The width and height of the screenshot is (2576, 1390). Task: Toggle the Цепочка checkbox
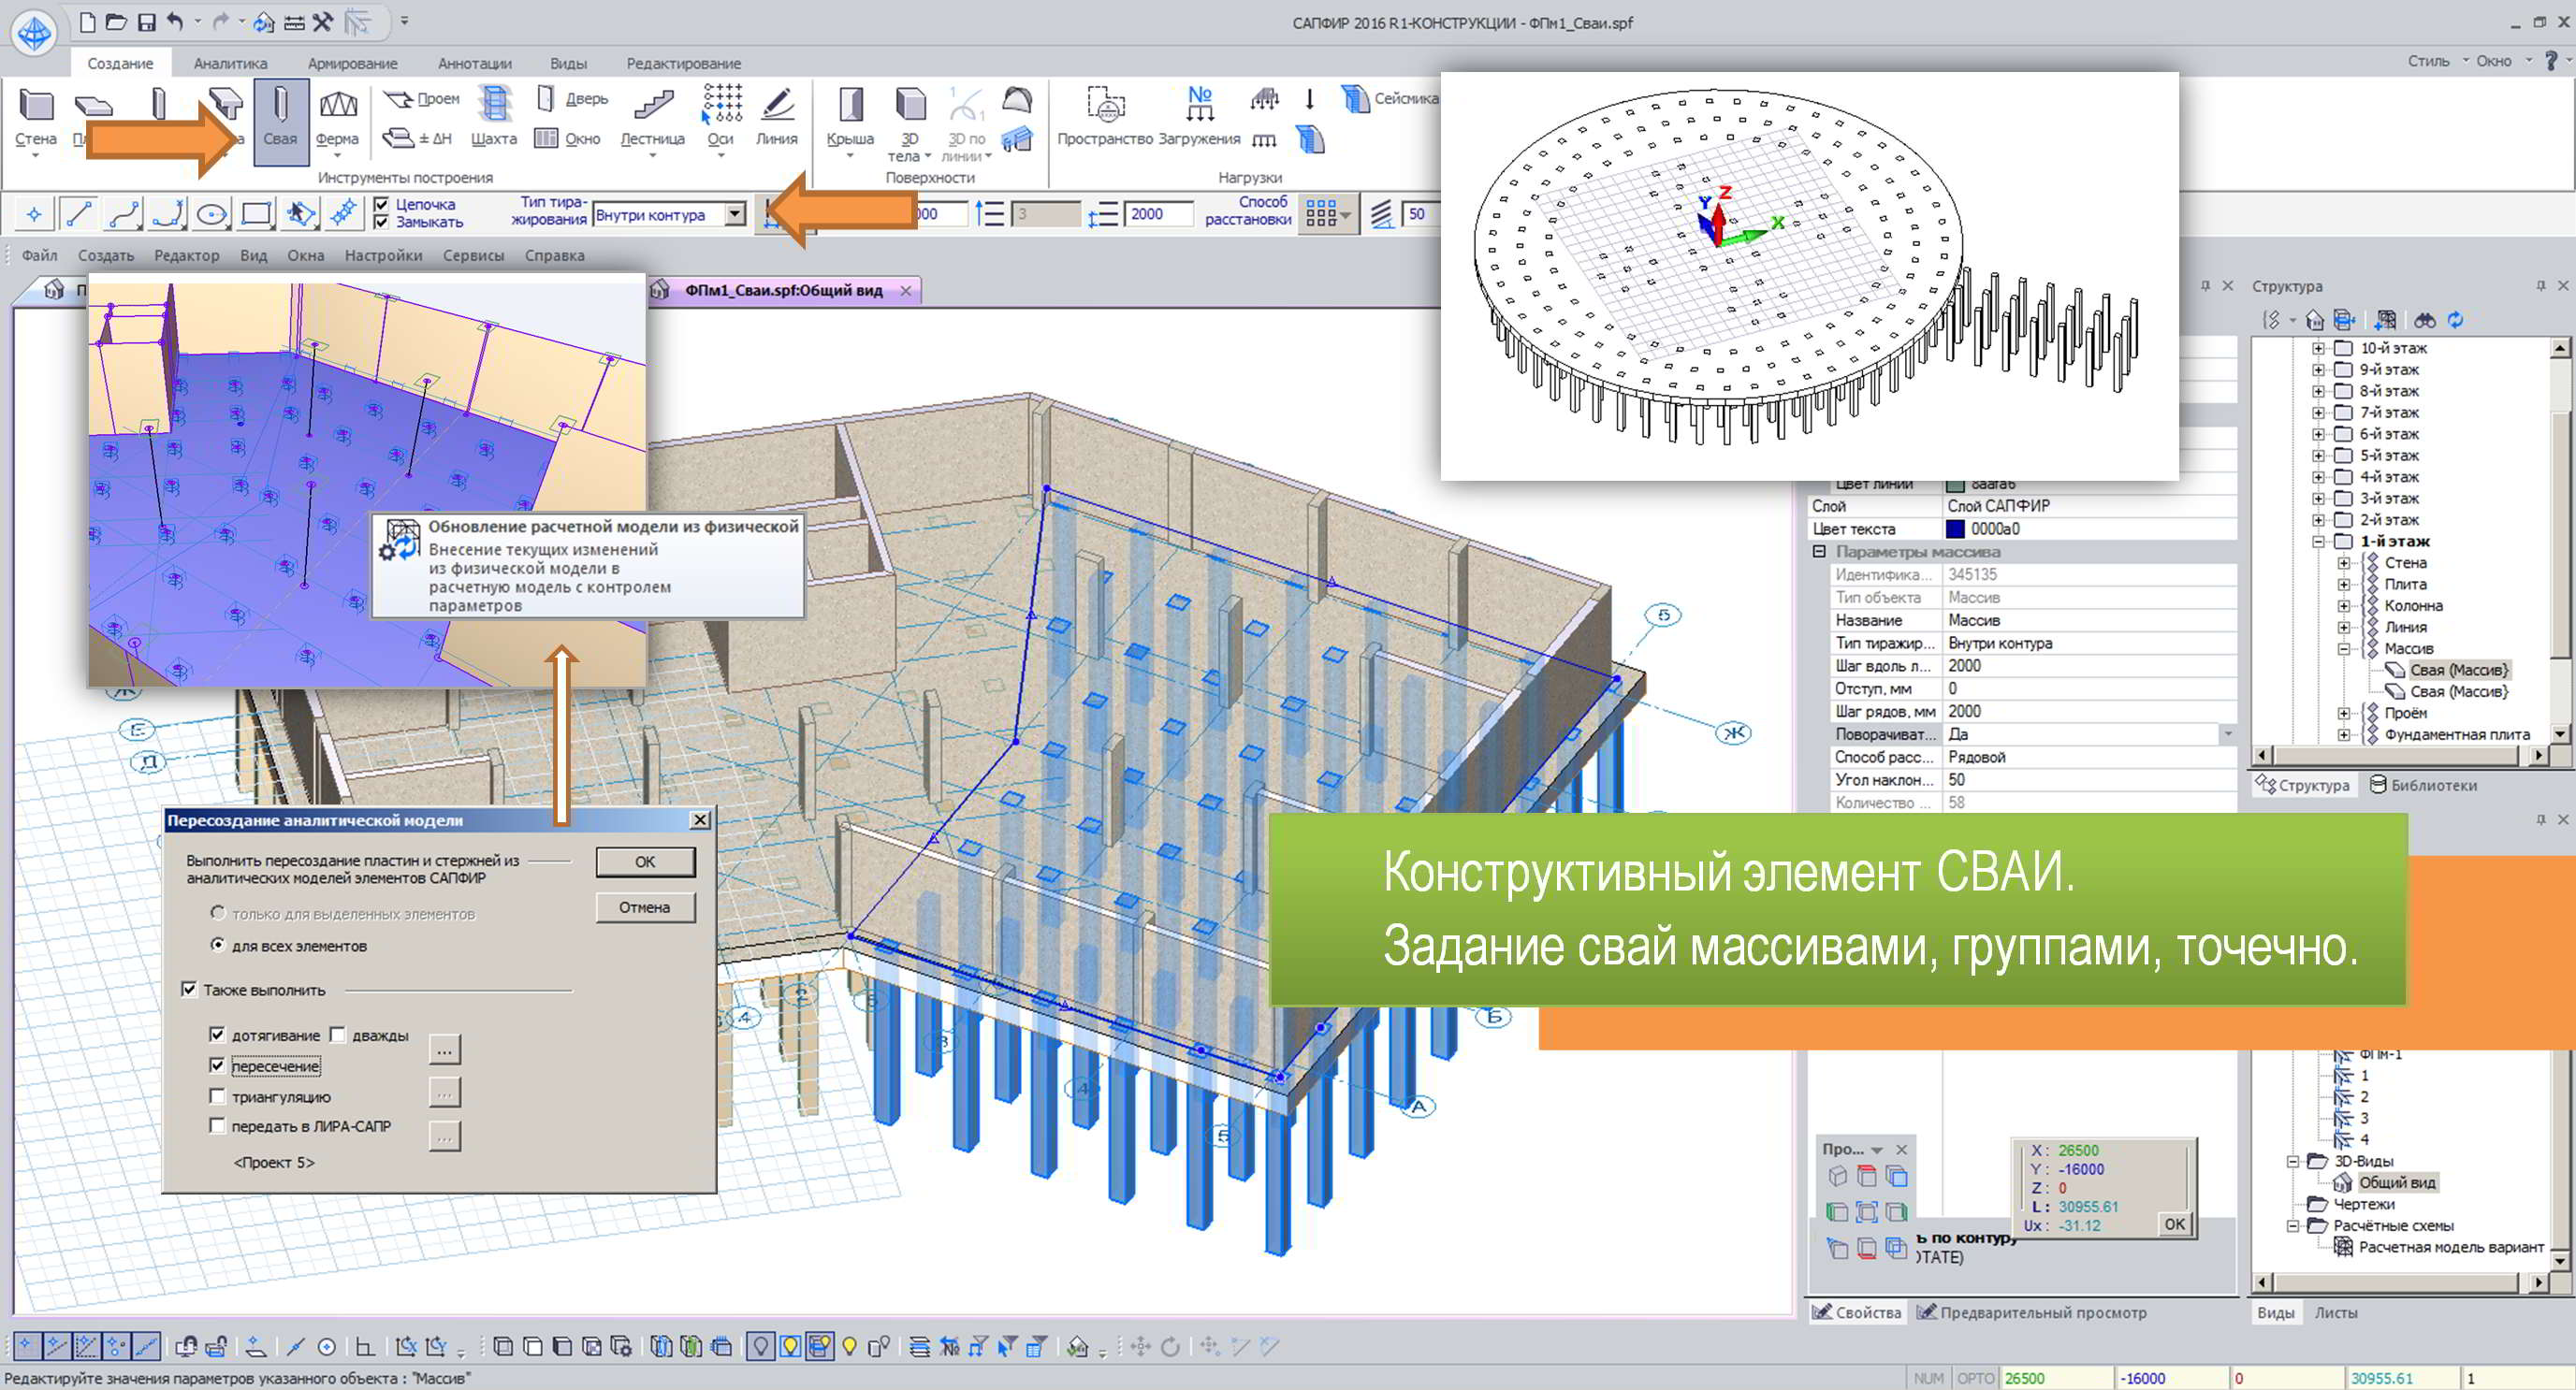click(381, 204)
